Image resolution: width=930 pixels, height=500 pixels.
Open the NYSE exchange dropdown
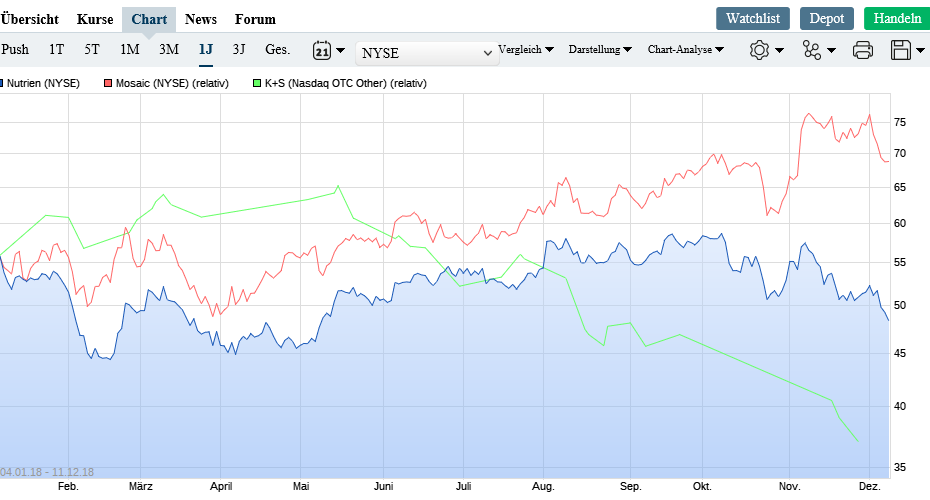[x=427, y=53]
